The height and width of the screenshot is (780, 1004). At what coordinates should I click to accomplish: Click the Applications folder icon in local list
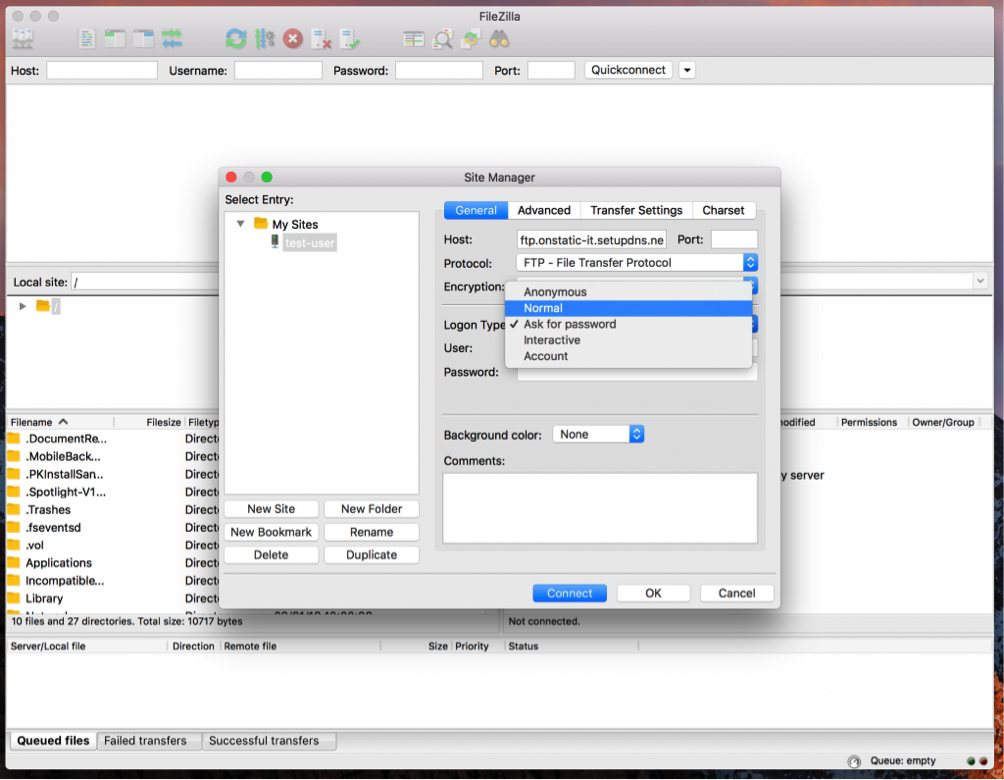click(13, 562)
